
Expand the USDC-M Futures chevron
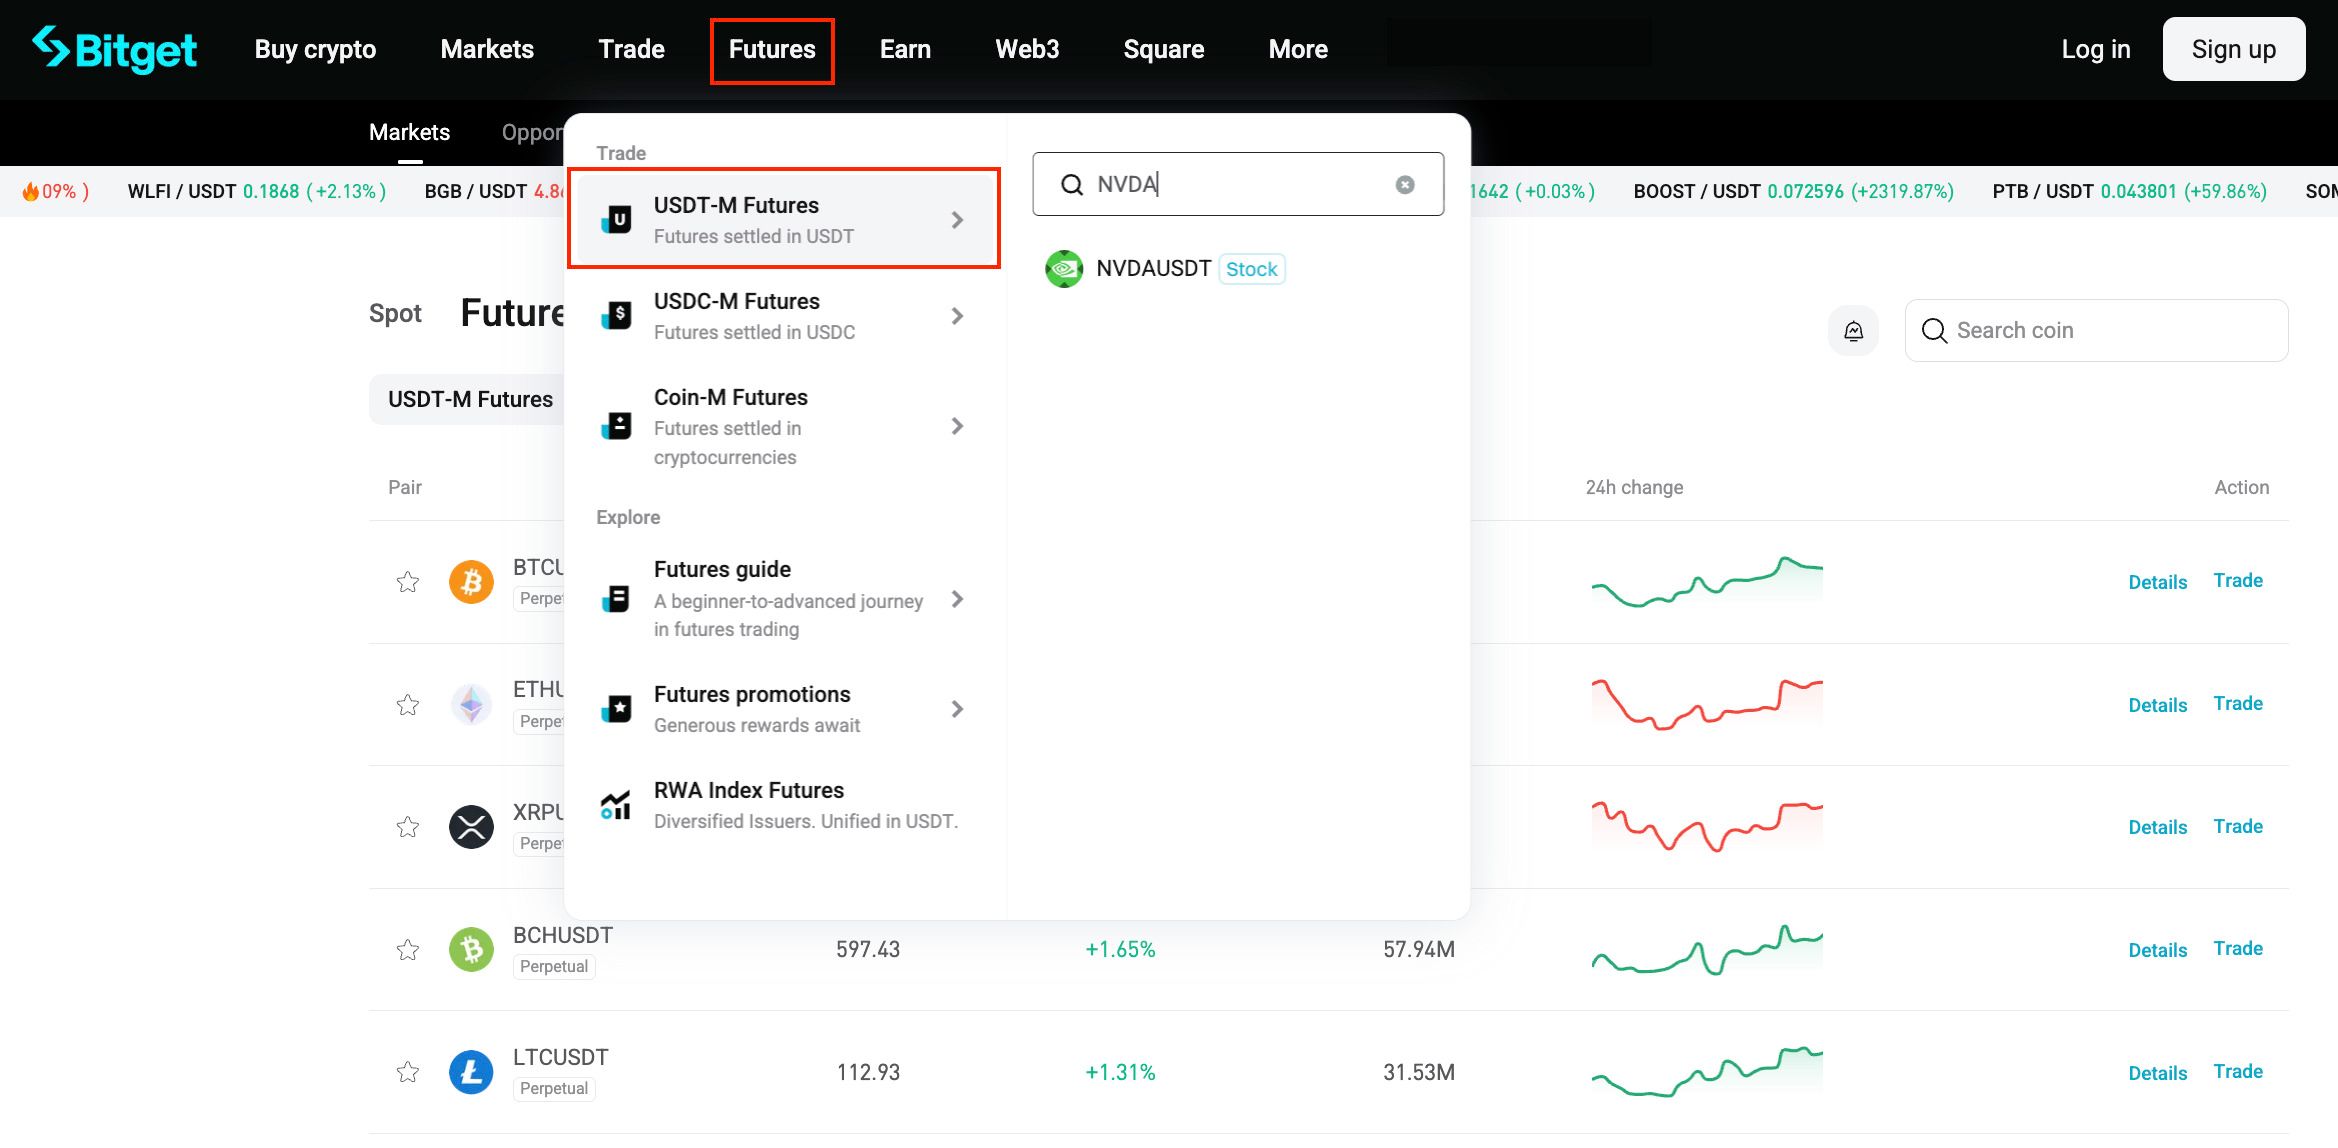point(957,316)
